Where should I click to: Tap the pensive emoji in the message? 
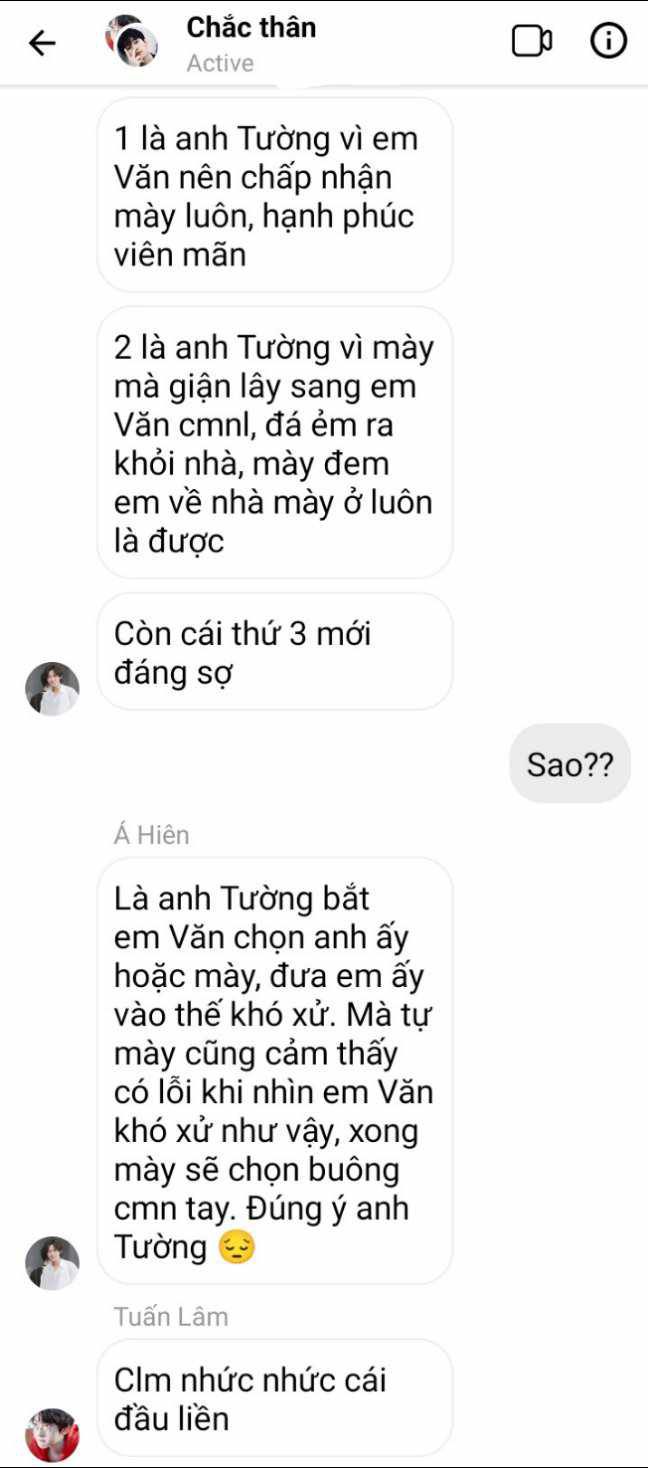tap(236, 1246)
